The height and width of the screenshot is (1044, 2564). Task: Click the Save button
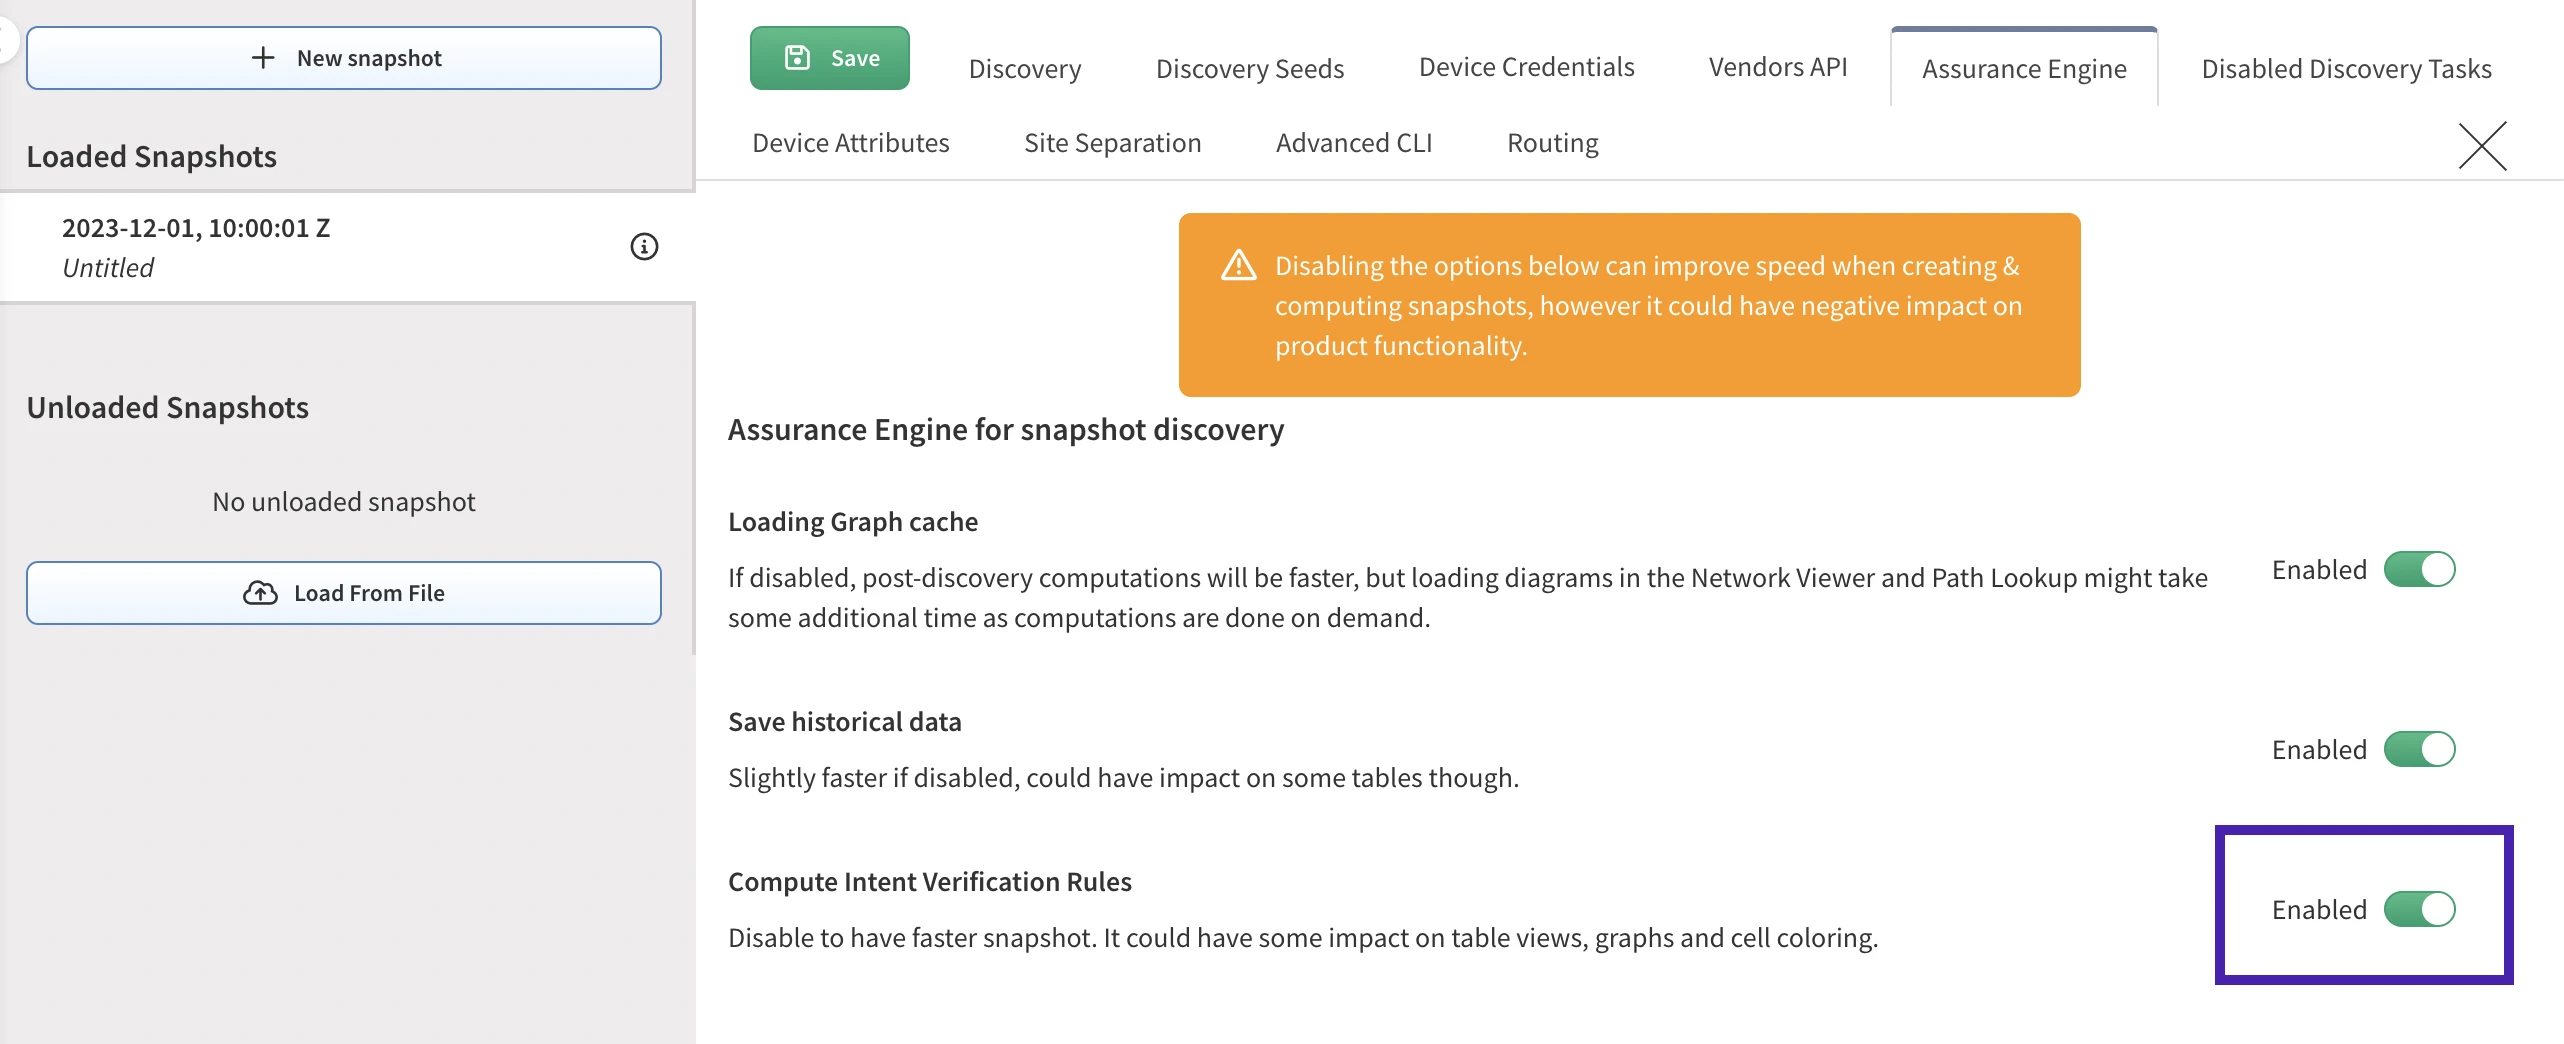[x=829, y=58]
